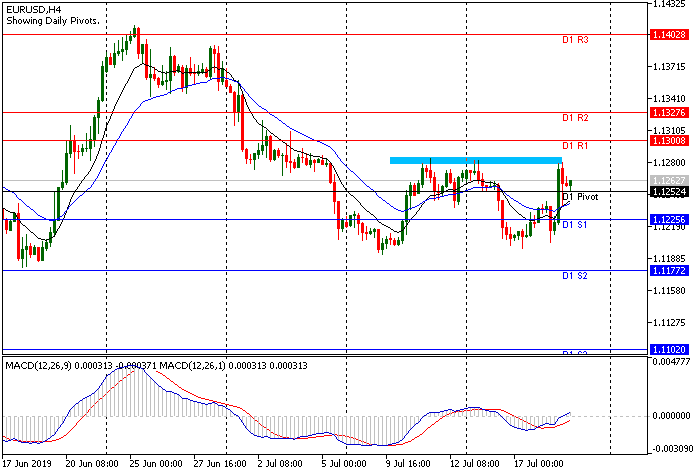The height and width of the screenshot is (475, 700).
Task: Select the blue 1.11020 price tag
Action: point(666,348)
